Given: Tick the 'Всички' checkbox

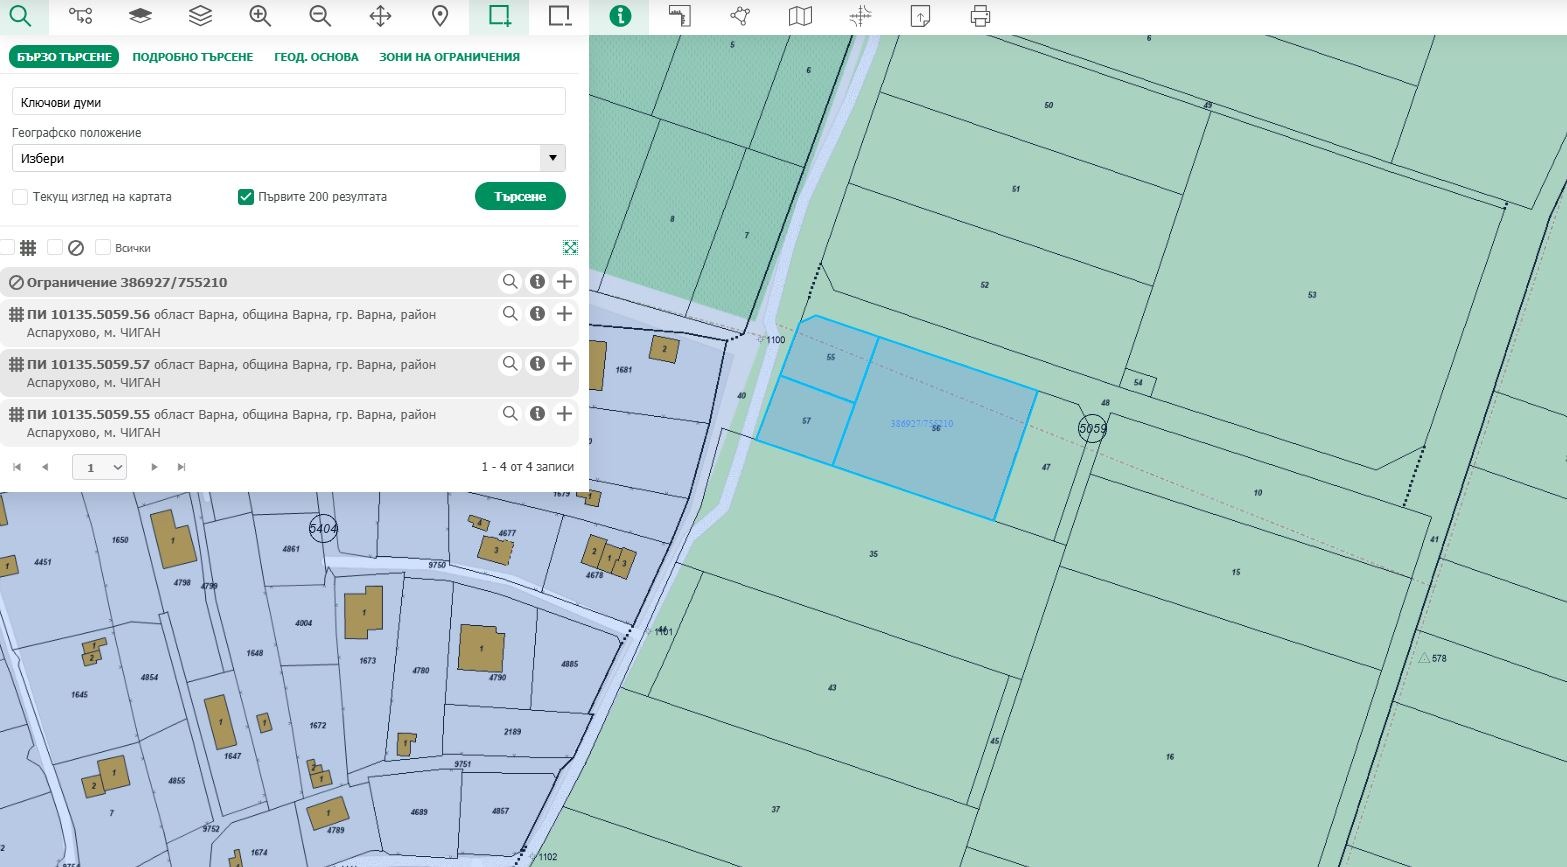Looking at the screenshot, I should (103, 248).
